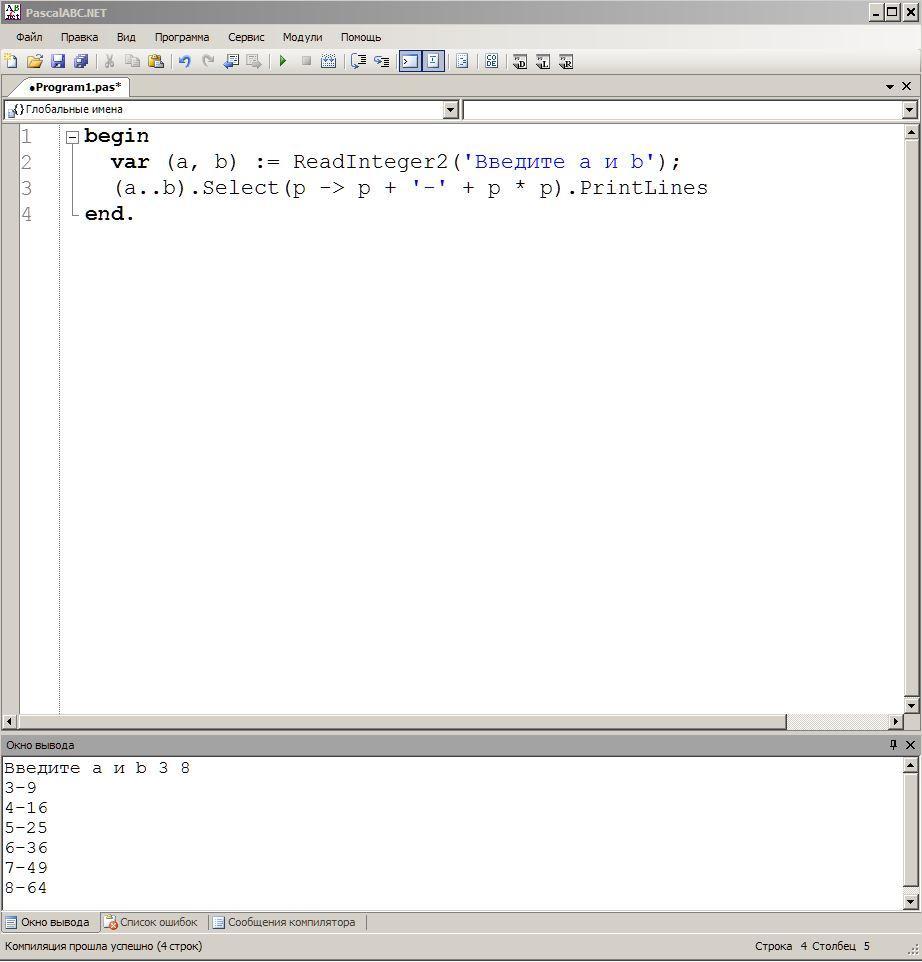Image resolution: width=922 pixels, height=962 pixels.
Task: Switch to Окно вывода tab
Action: (48, 922)
